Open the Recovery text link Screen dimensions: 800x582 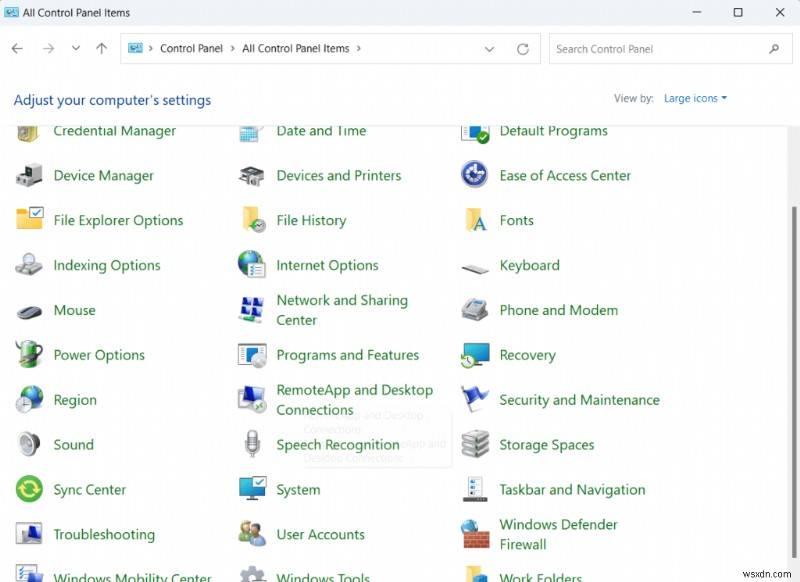[x=528, y=355]
